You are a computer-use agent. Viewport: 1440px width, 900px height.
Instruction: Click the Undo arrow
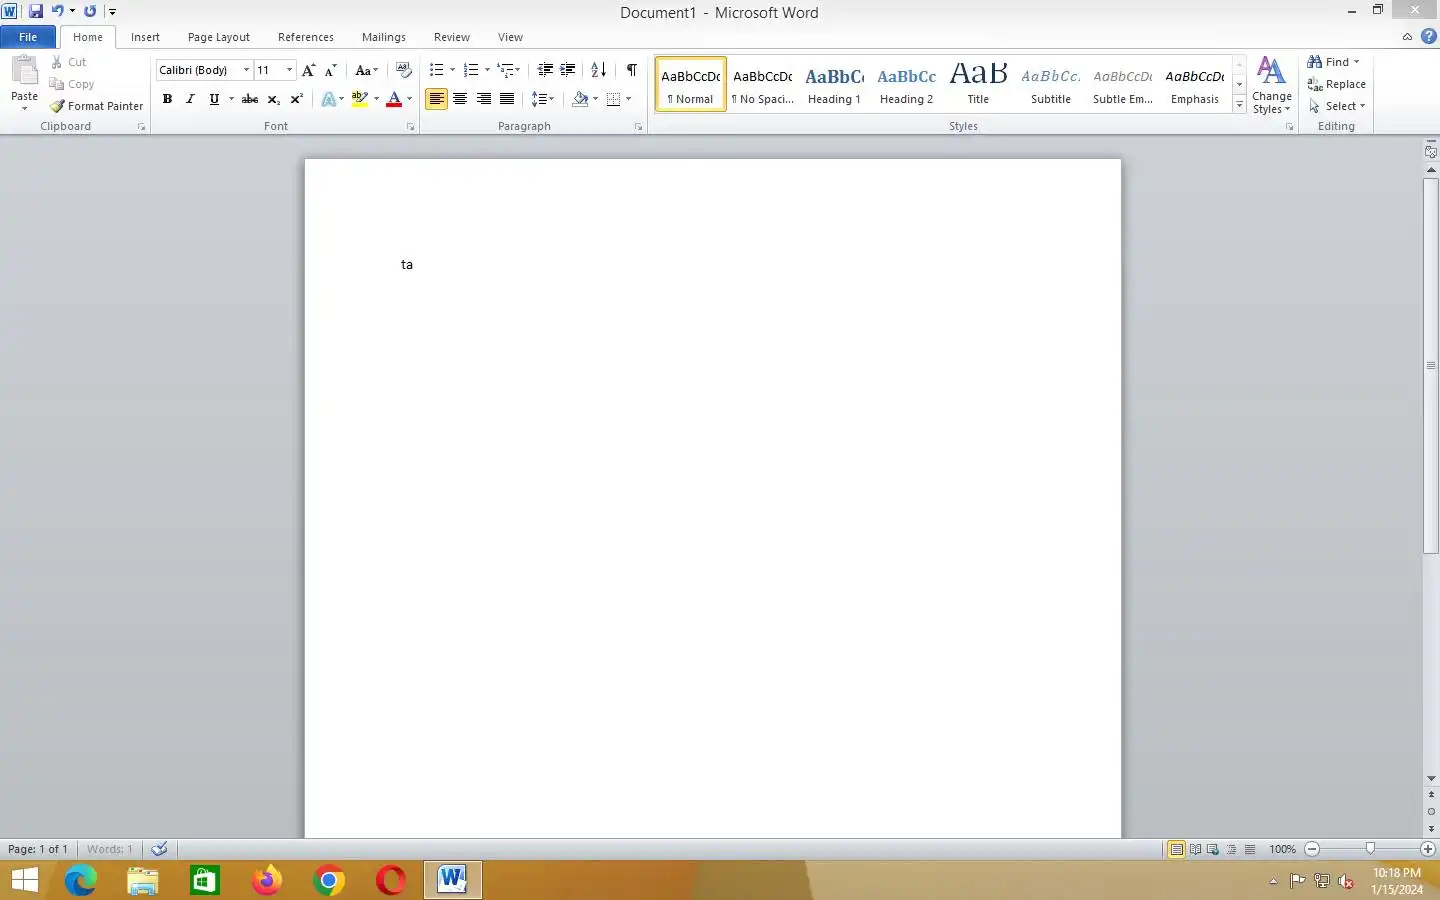(x=58, y=11)
